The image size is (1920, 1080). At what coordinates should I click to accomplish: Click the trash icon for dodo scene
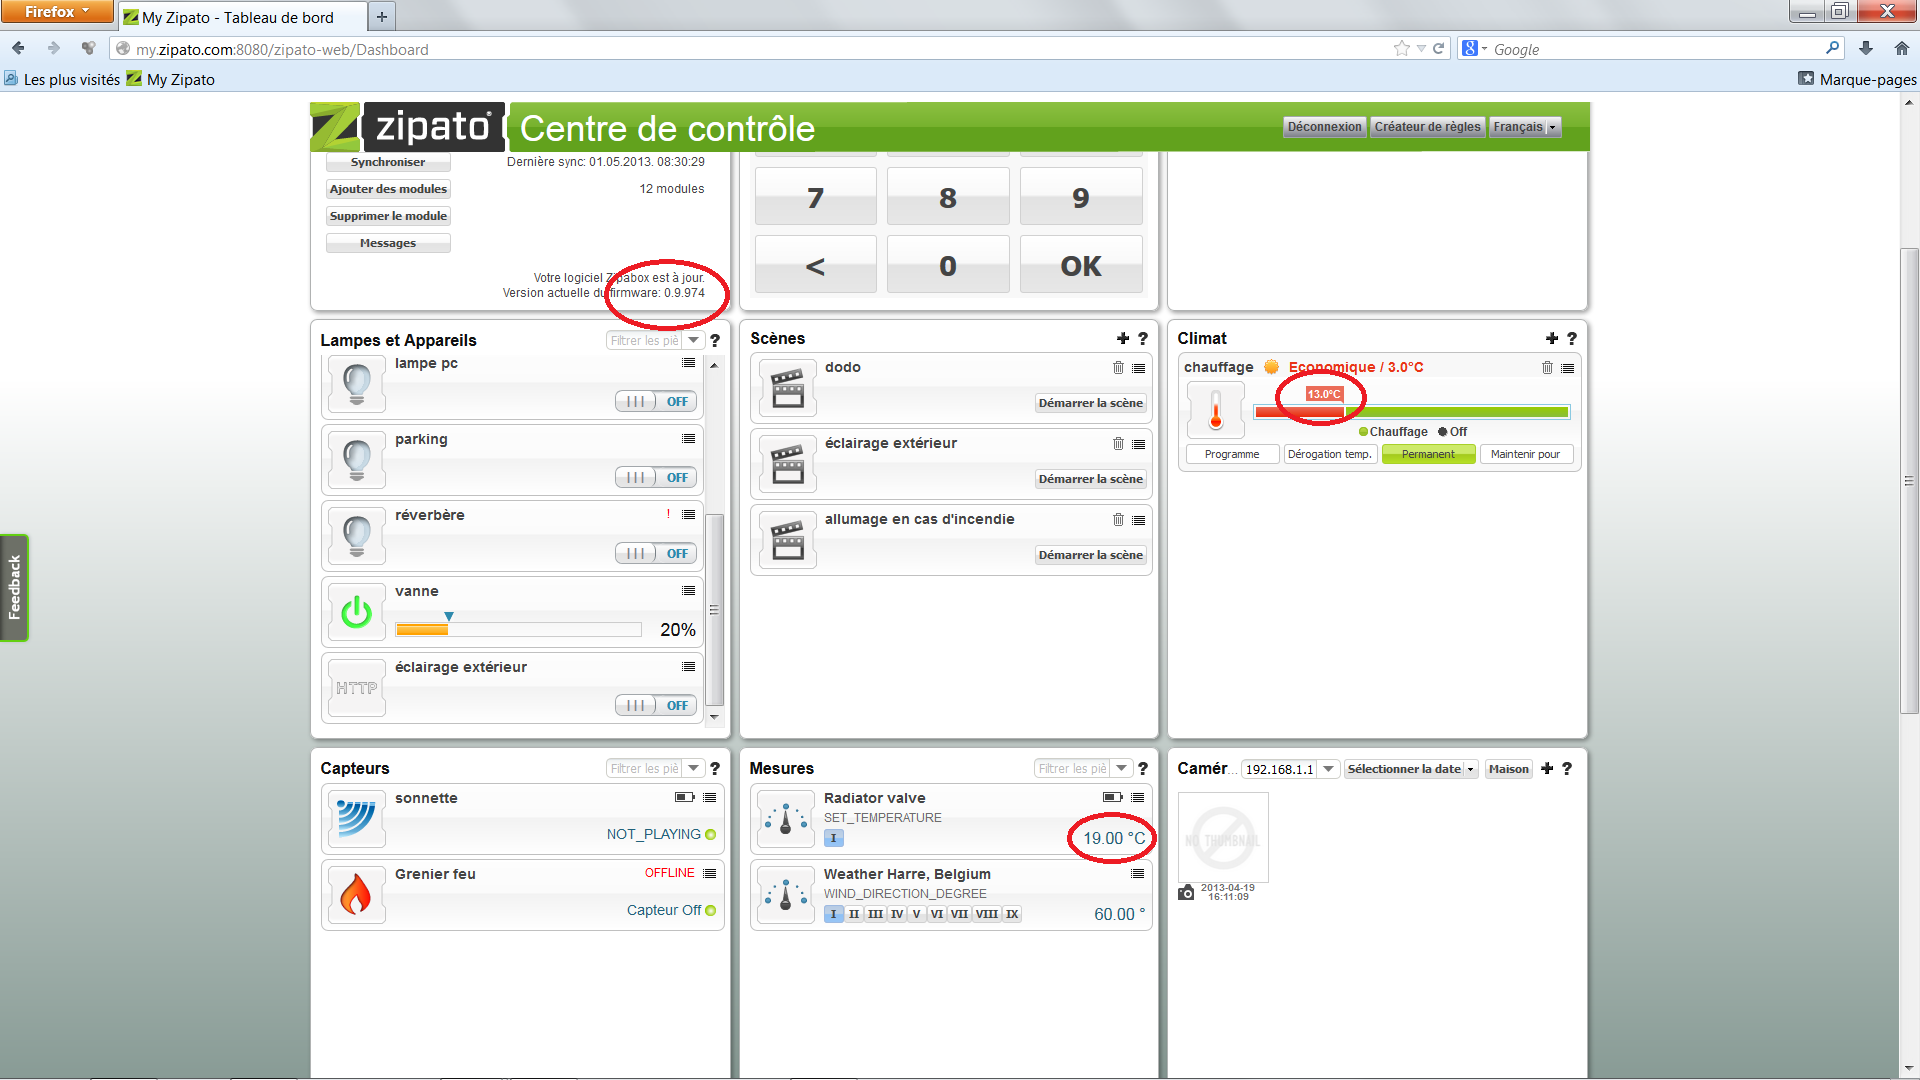pos(1118,368)
